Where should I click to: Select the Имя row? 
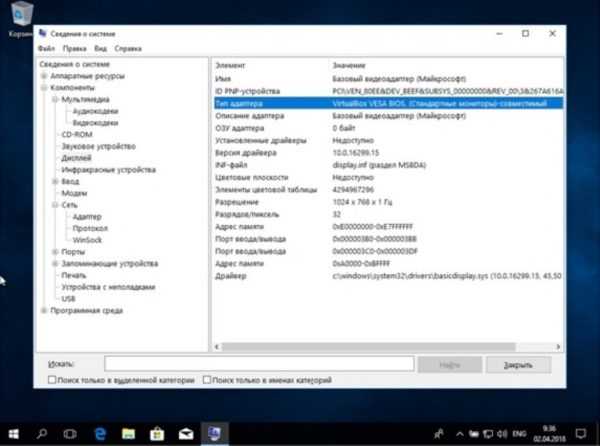(388, 79)
